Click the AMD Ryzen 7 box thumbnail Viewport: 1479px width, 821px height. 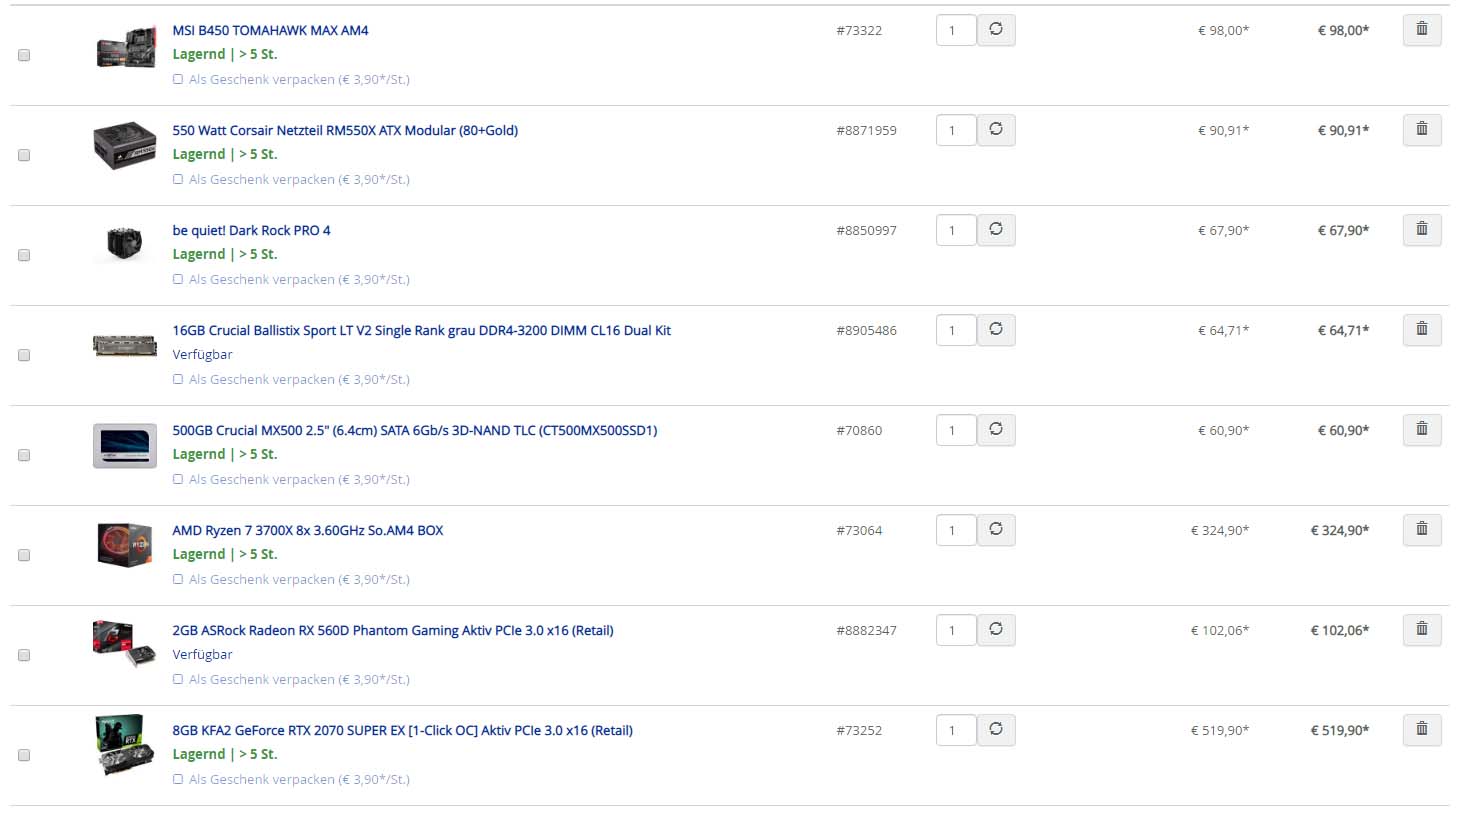124,545
